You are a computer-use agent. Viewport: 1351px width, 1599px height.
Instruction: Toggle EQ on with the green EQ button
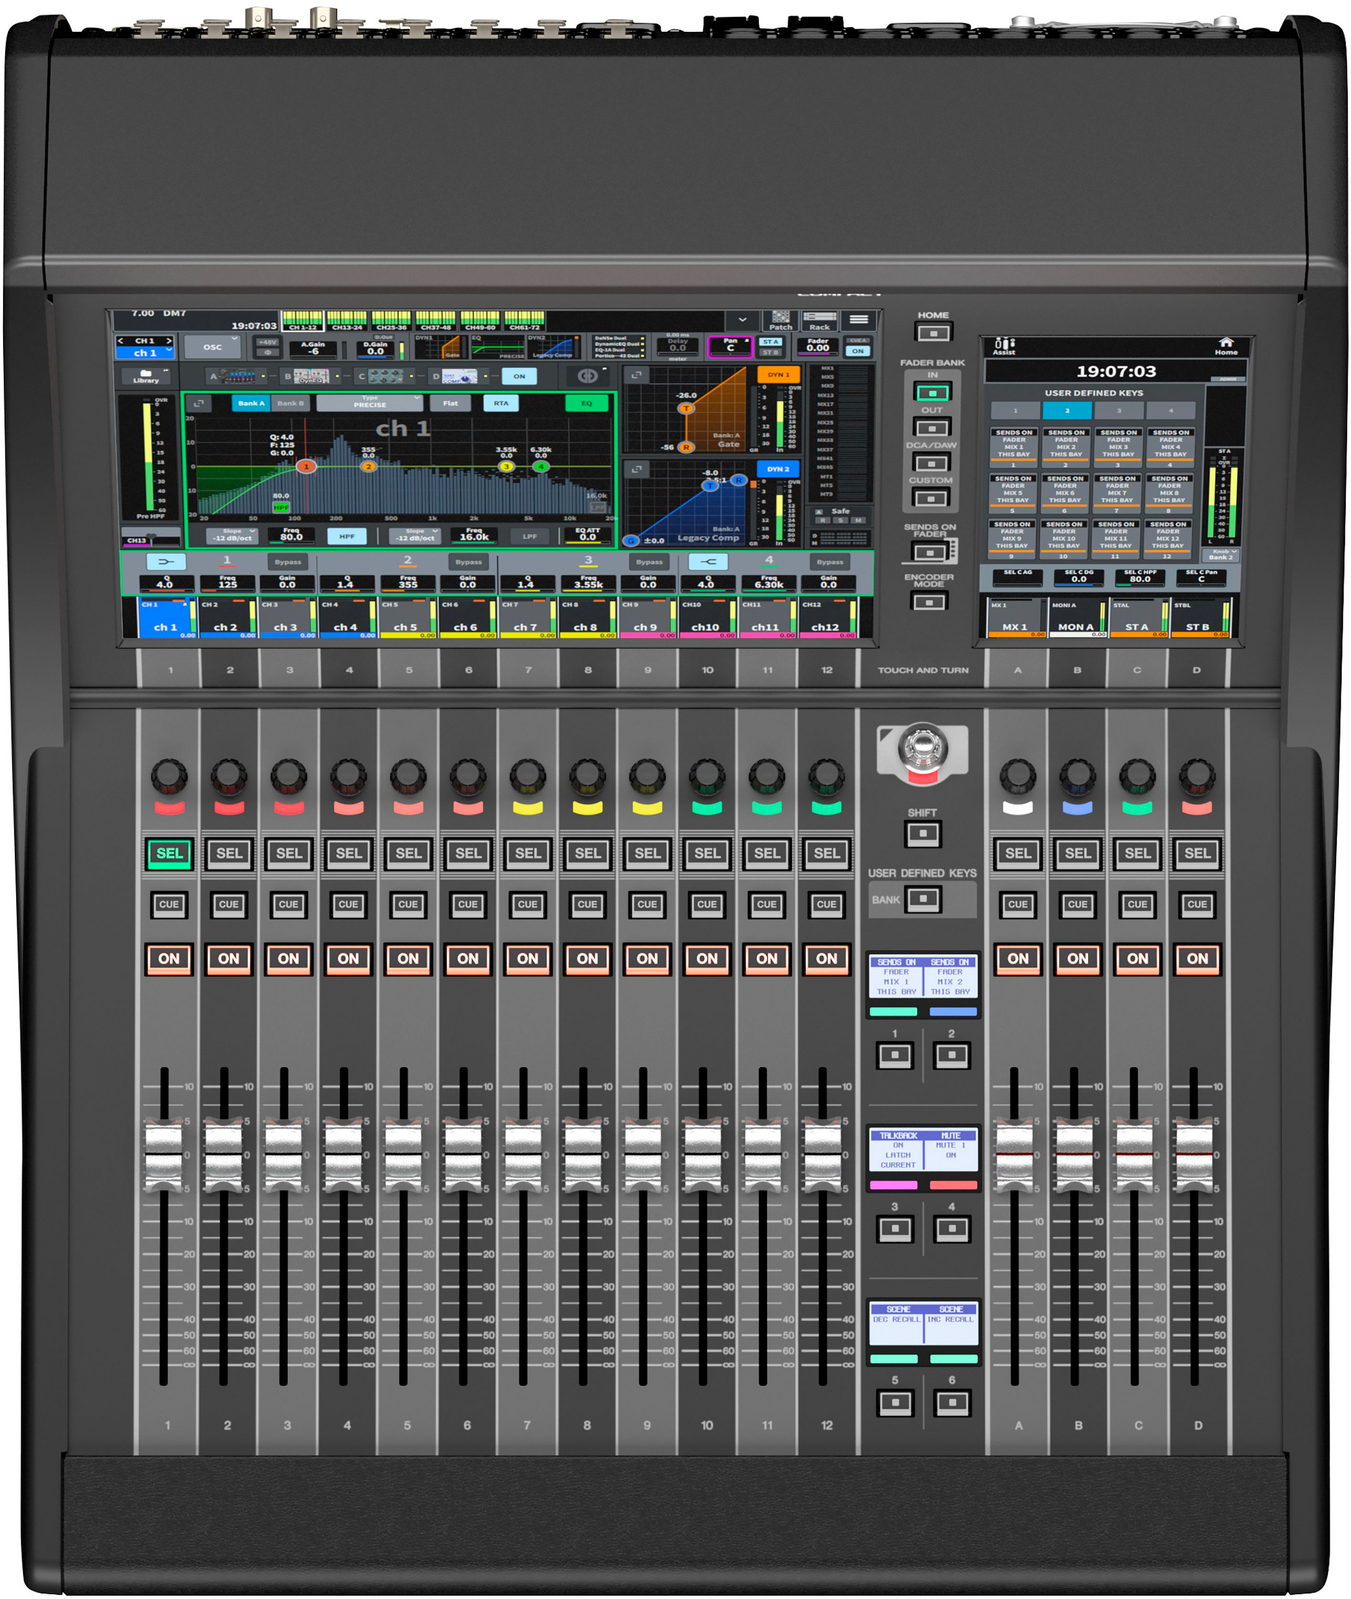587,403
